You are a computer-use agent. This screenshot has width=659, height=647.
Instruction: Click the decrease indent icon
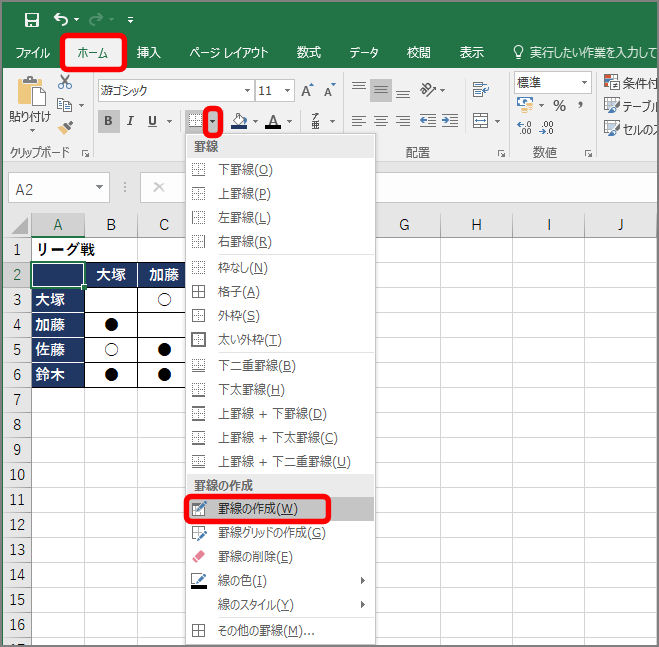428,121
